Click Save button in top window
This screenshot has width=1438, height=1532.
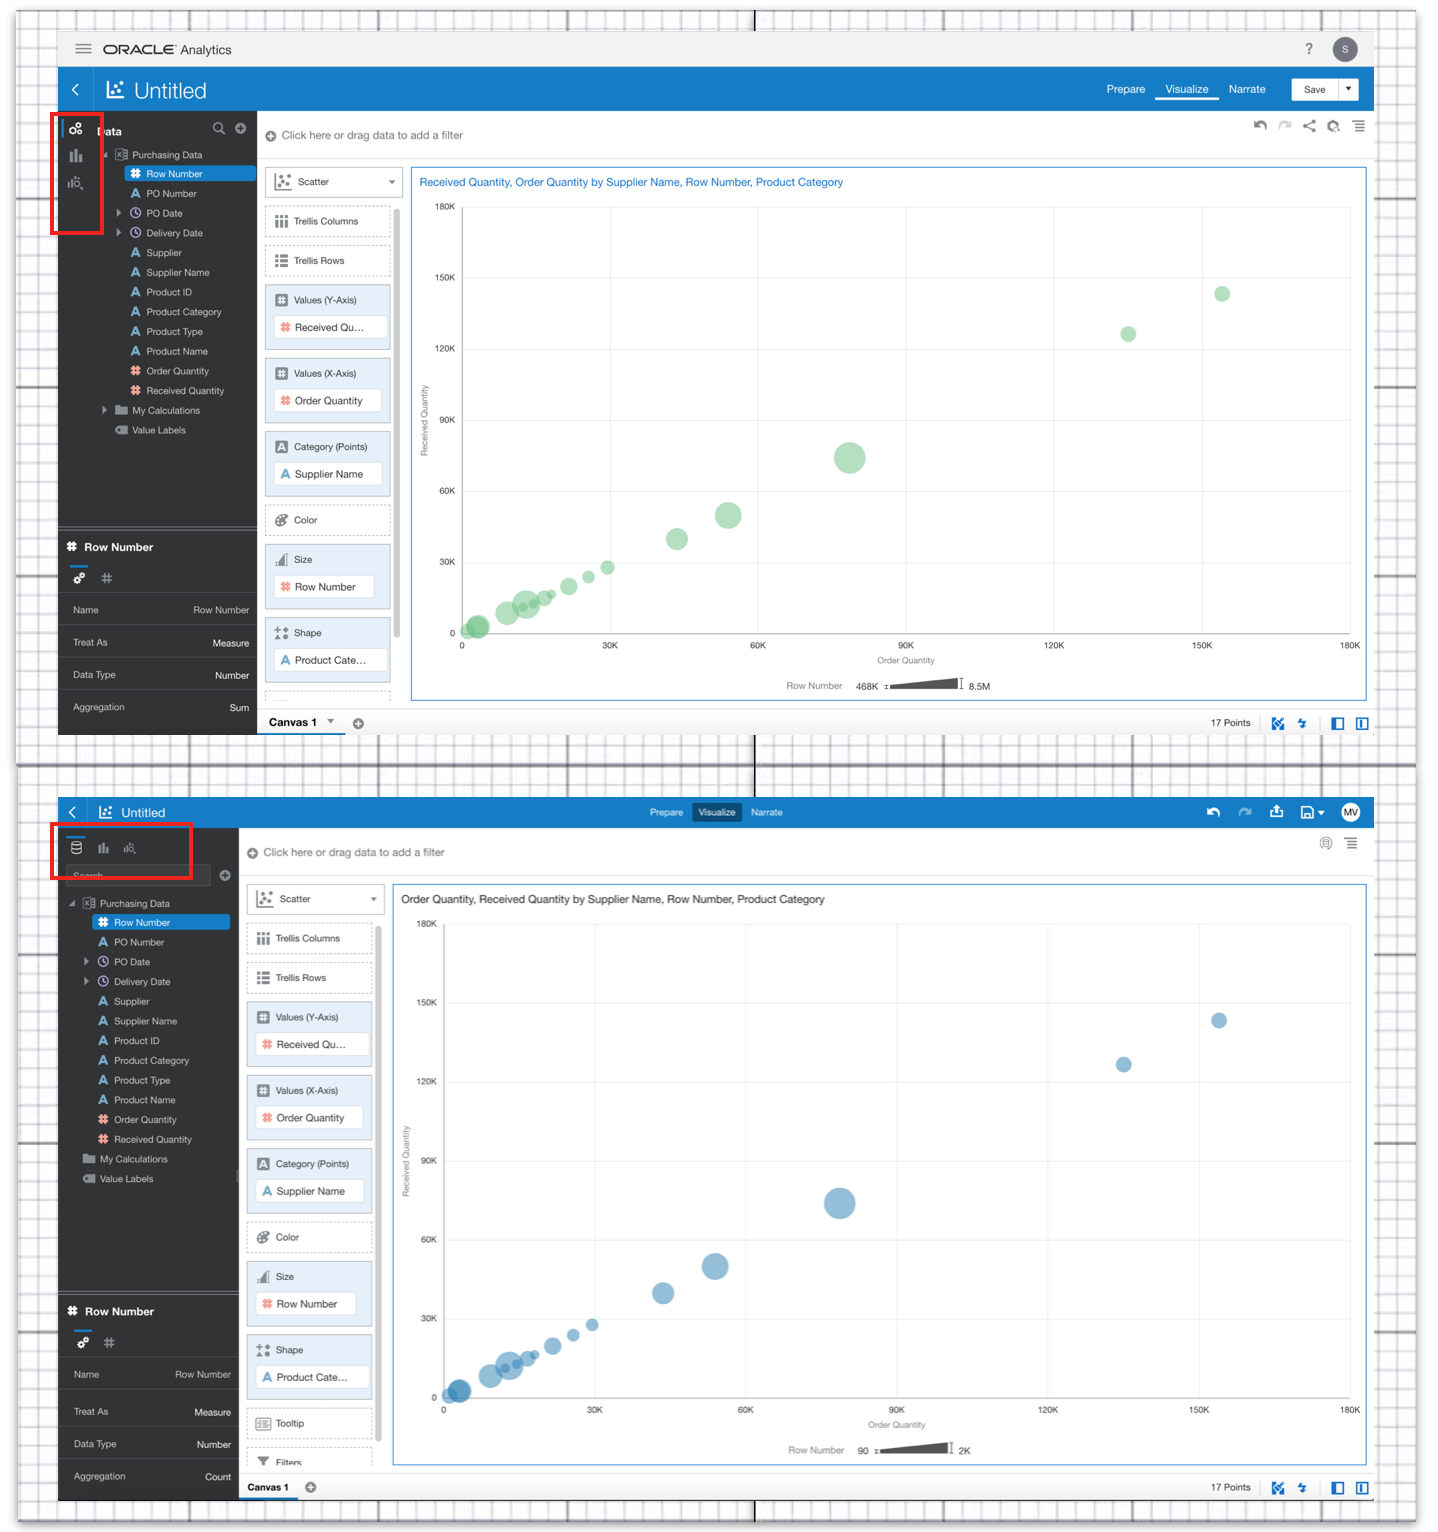(x=1315, y=89)
